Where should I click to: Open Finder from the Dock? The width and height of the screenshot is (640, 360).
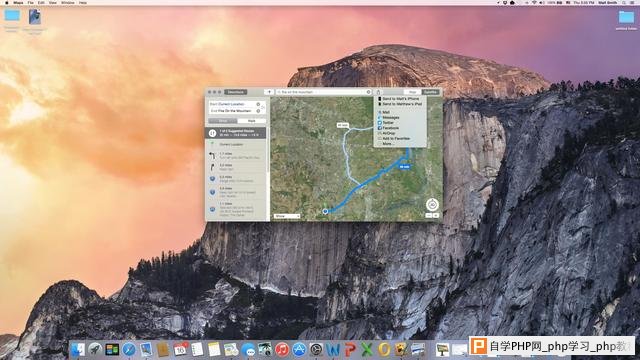coord(78,350)
